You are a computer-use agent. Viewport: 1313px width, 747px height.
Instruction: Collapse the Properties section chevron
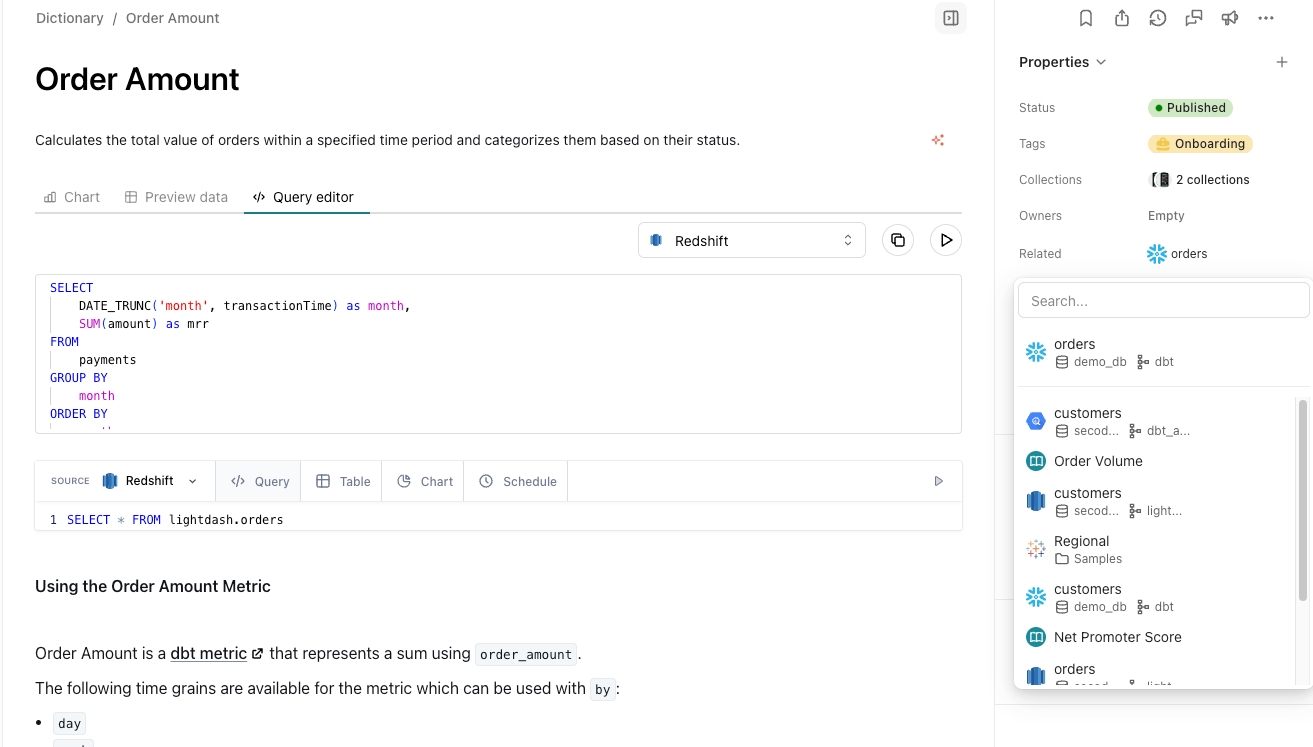point(1101,62)
